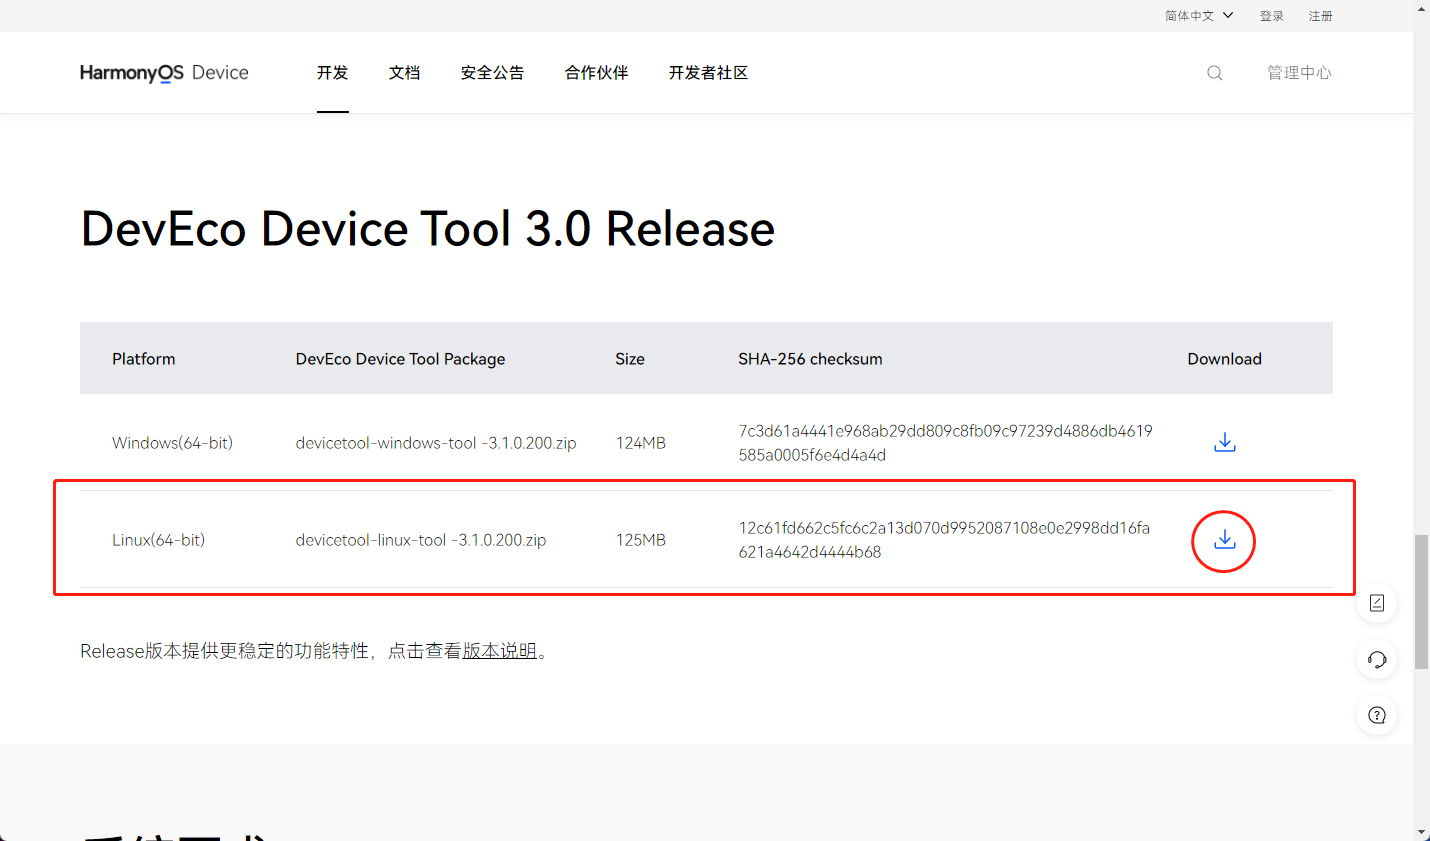
Task: Open the search icon in header
Action: tap(1214, 73)
